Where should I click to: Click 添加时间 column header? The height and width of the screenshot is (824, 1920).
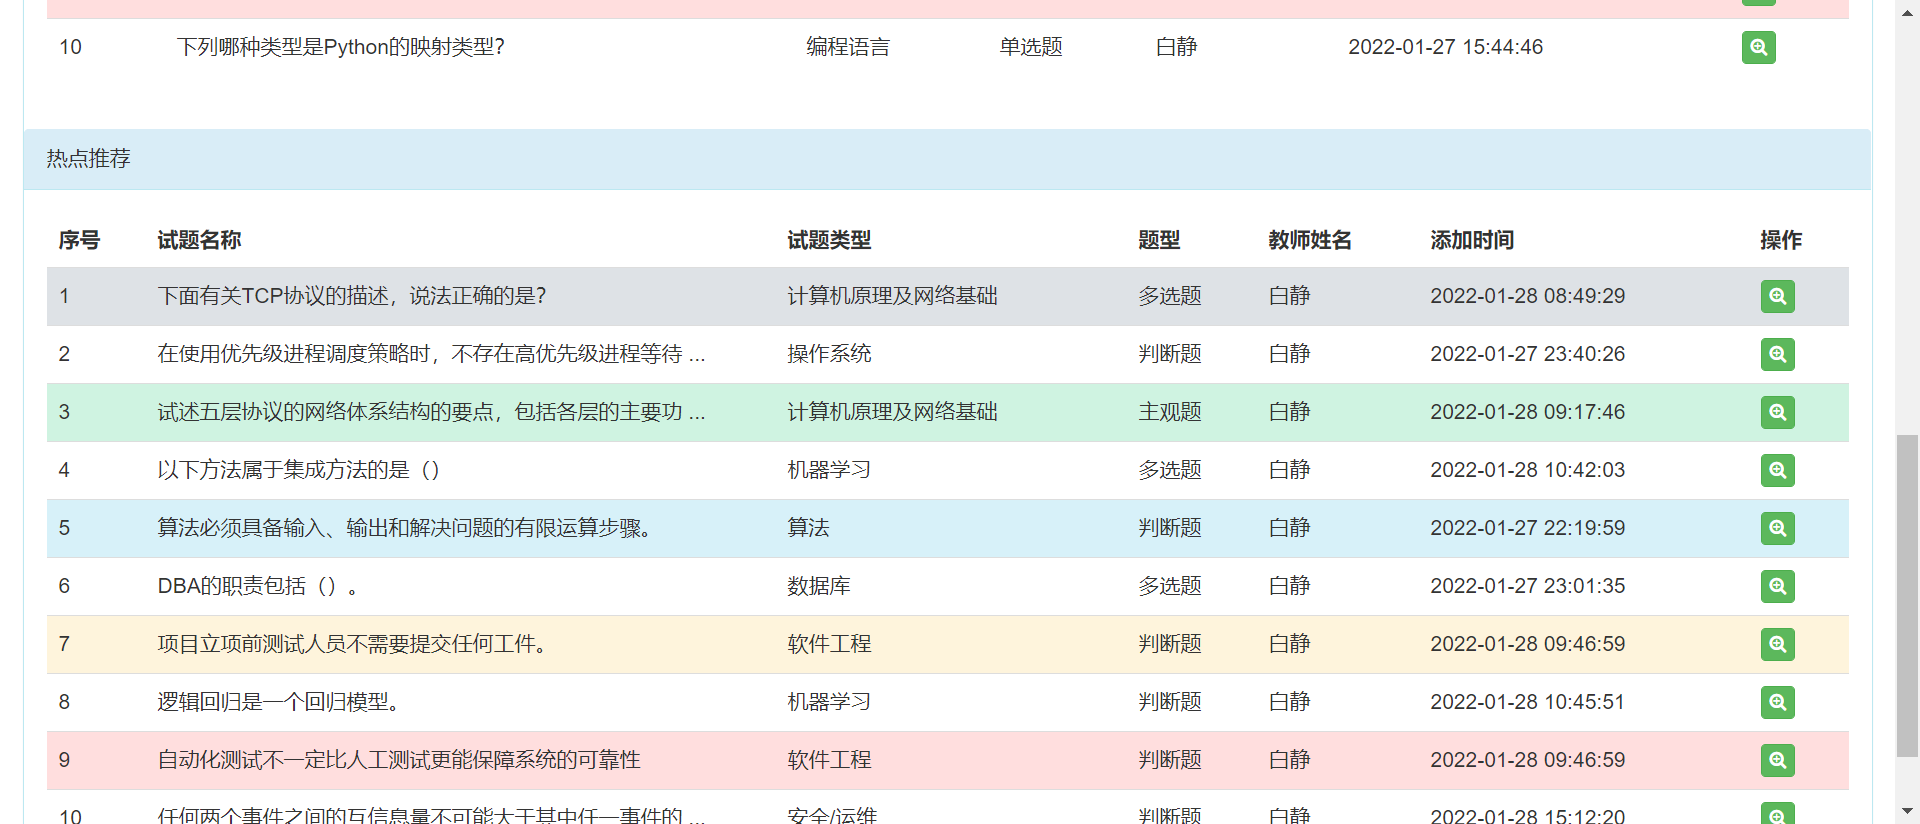point(1472,240)
